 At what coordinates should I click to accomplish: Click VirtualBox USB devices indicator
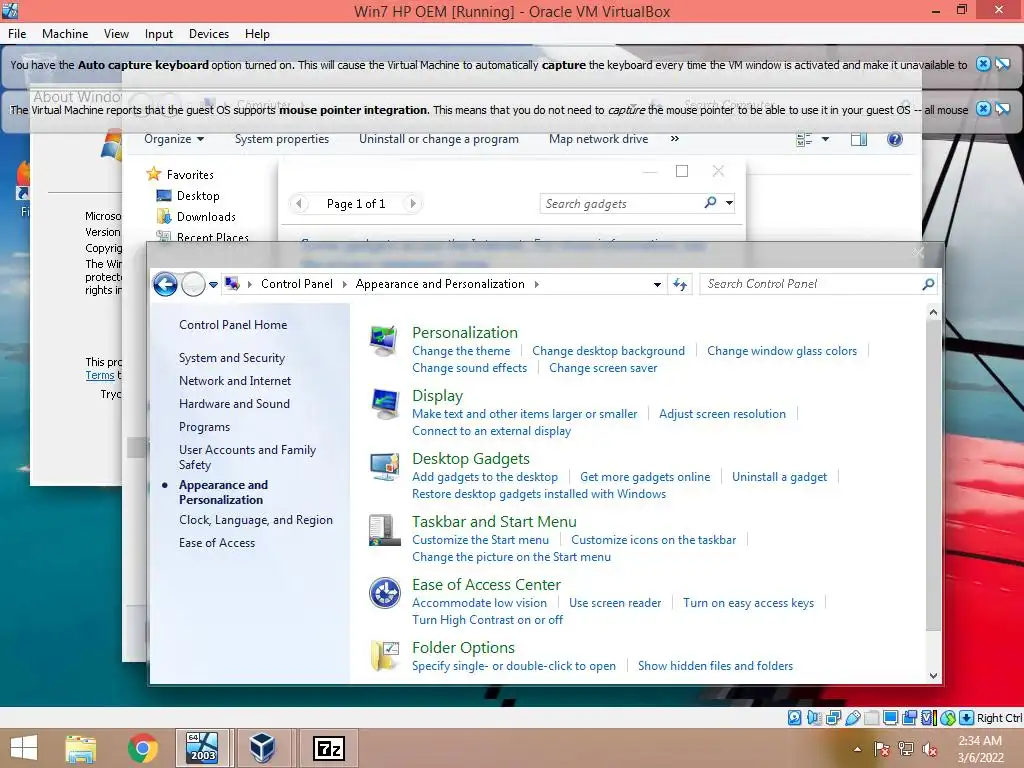pyautogui.click(x=853, y=718)
